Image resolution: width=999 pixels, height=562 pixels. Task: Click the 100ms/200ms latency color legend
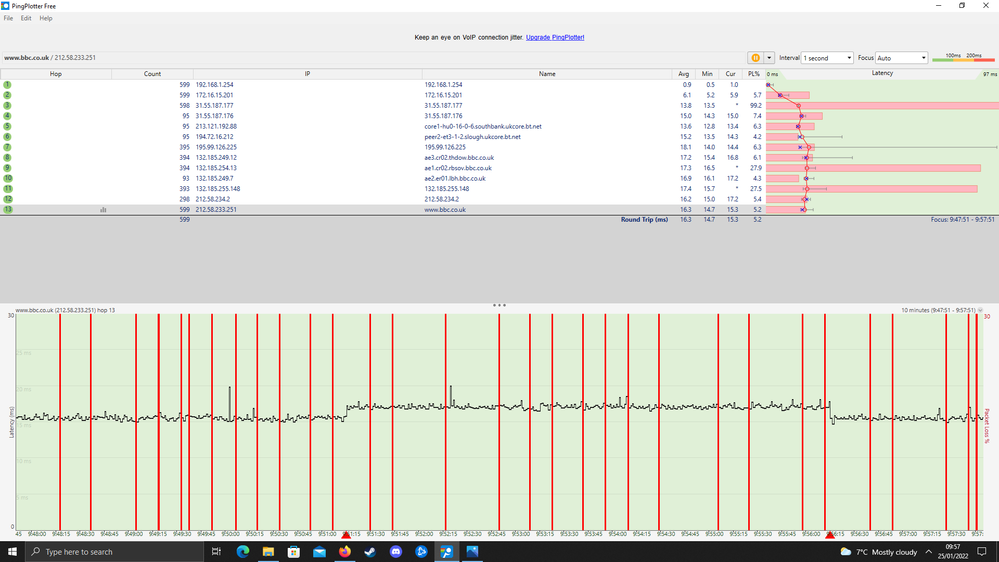pyautogui.click(x=963, y=57)
